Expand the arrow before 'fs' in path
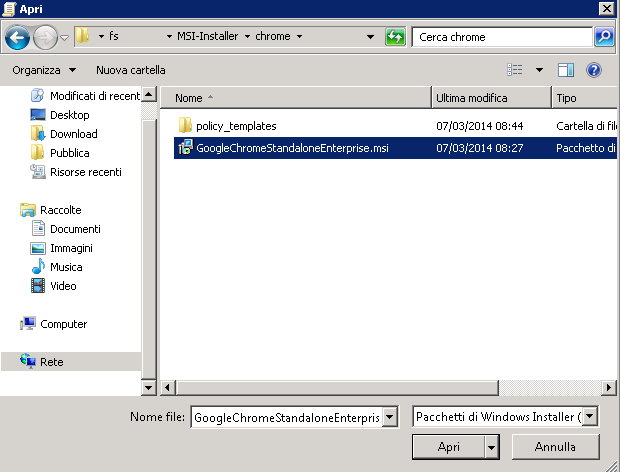The image size is (620, 472). point(102,36)
